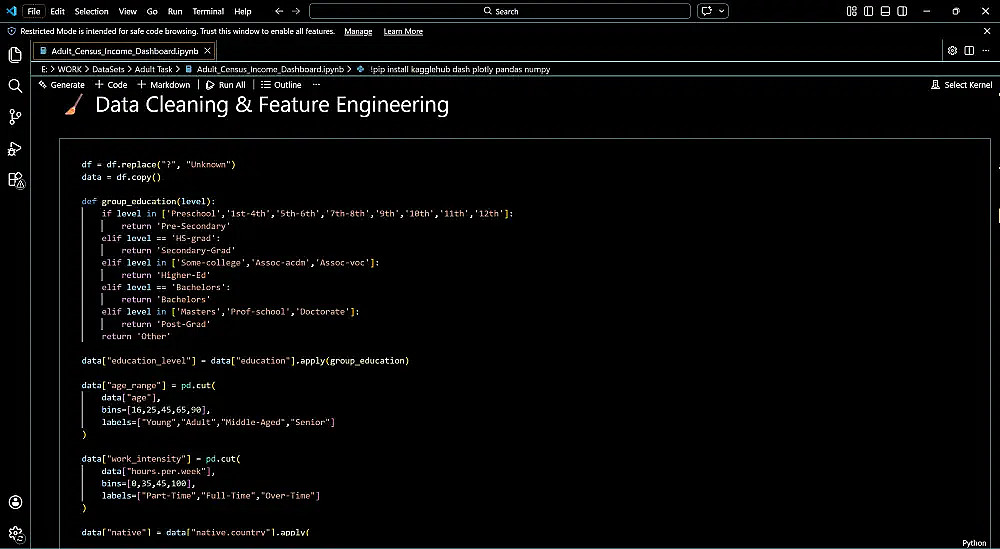Open the Accounts menu icon
This screenshot has width=1000, height=549.
pyautogui.click(x=15, y=502)
